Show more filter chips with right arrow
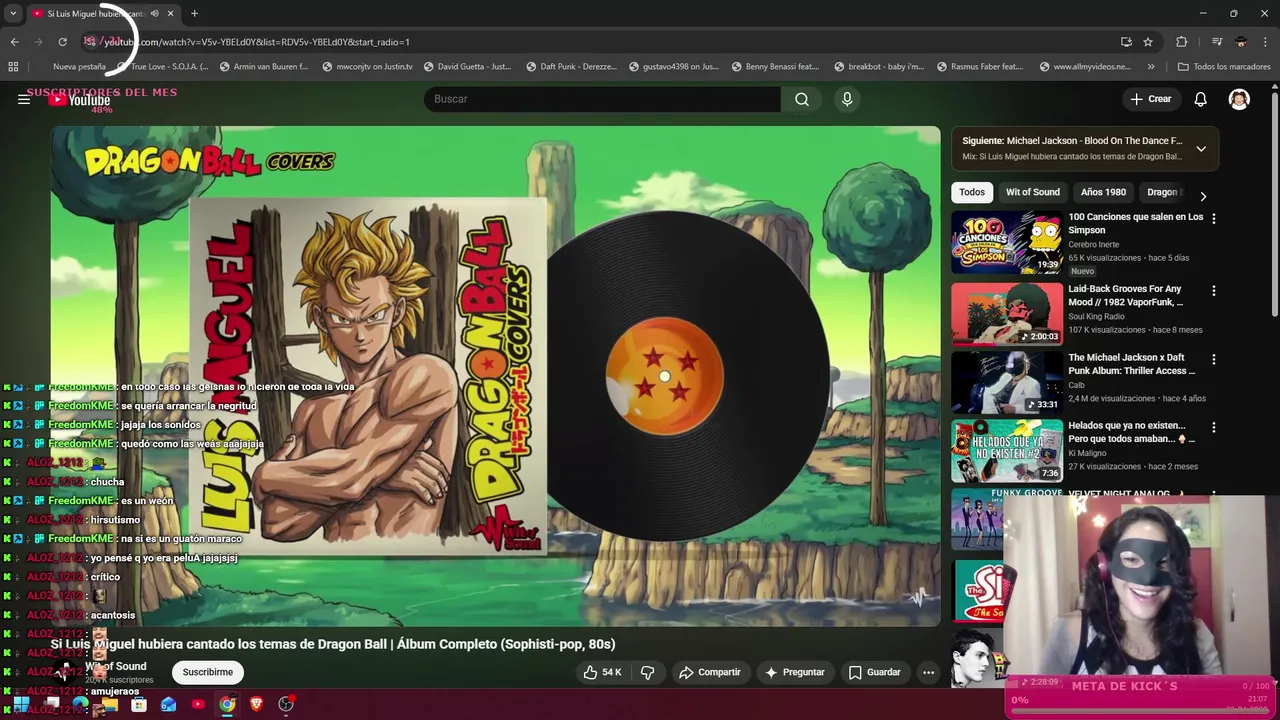Viewport: 1280px width, 720px height. (x=1203, y=196)
